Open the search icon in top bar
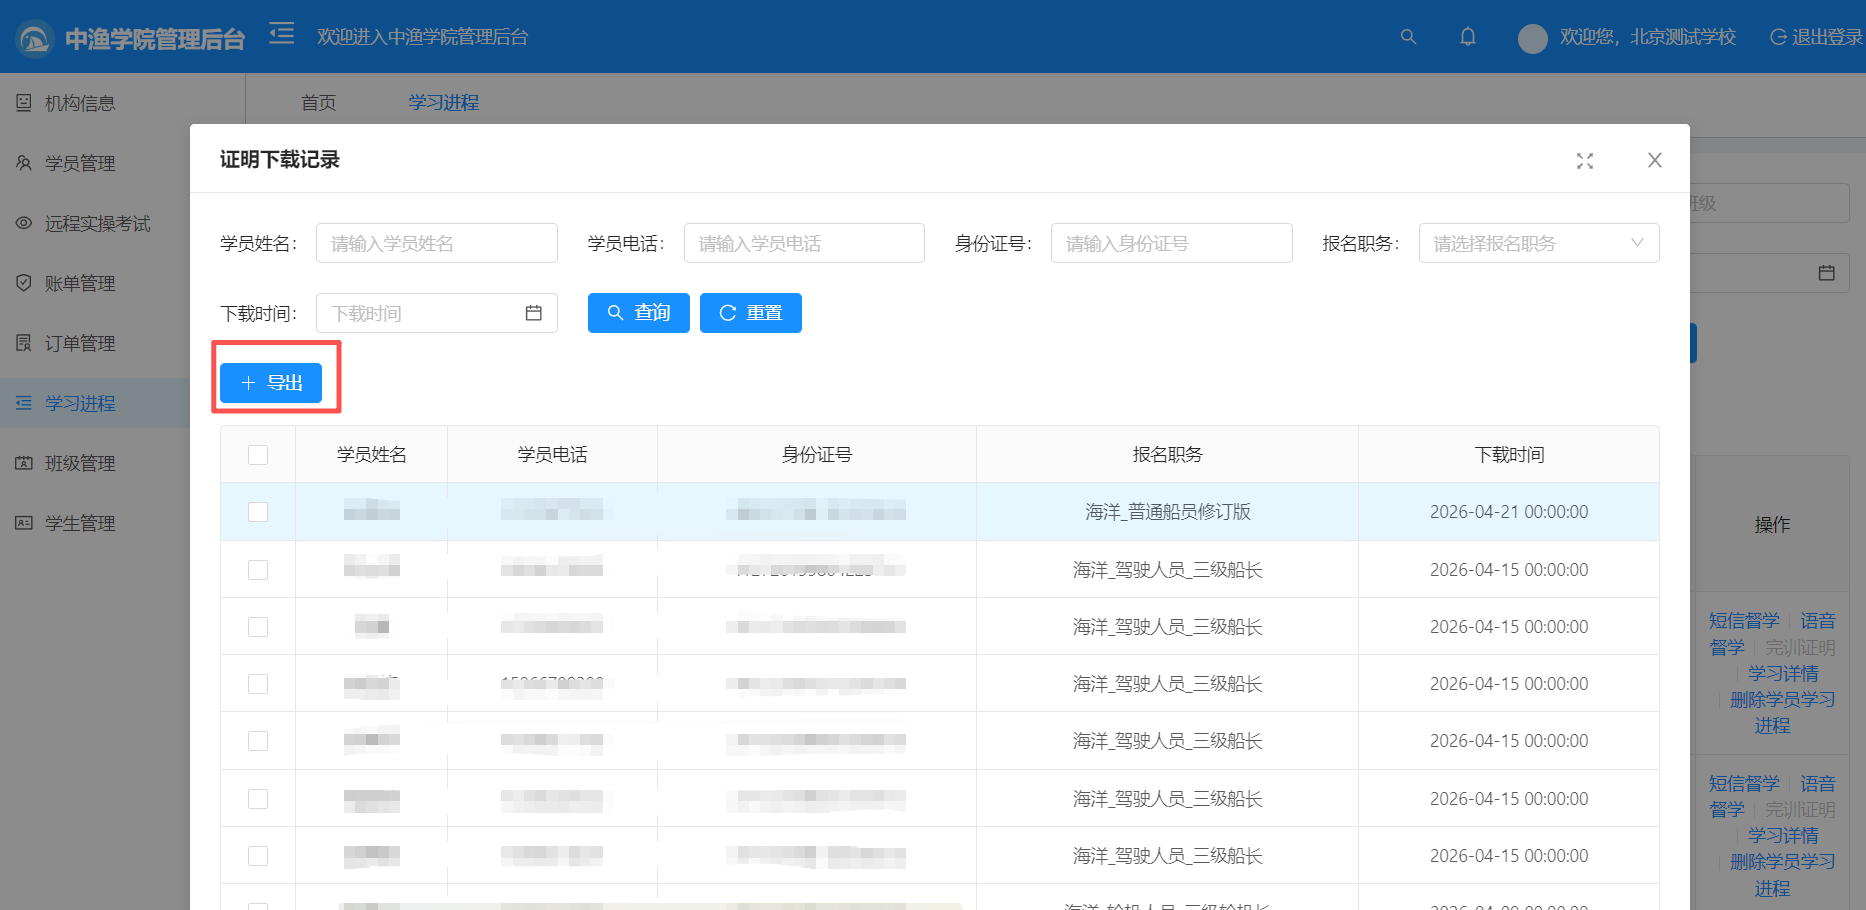Screen dimensions: 1866x910 pyautogui.click(x=1408, y=37)
